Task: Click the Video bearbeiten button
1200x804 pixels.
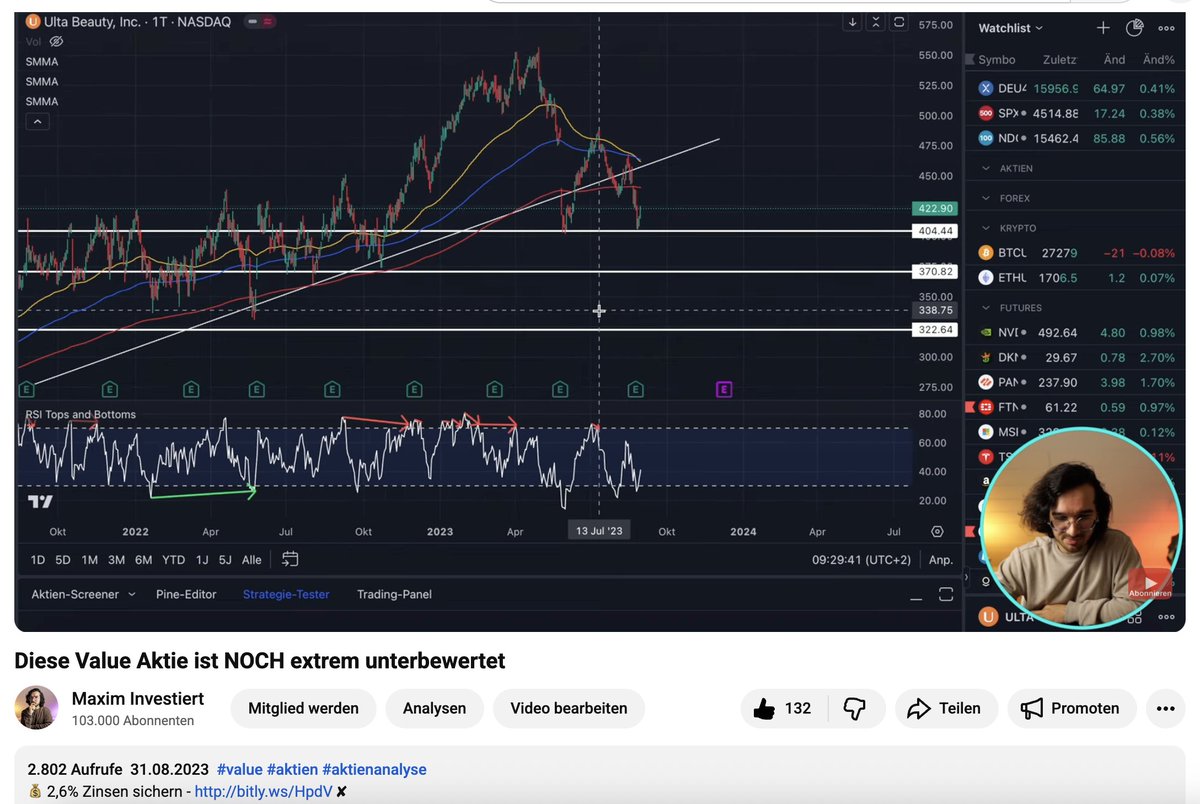Action: [569, 708]
